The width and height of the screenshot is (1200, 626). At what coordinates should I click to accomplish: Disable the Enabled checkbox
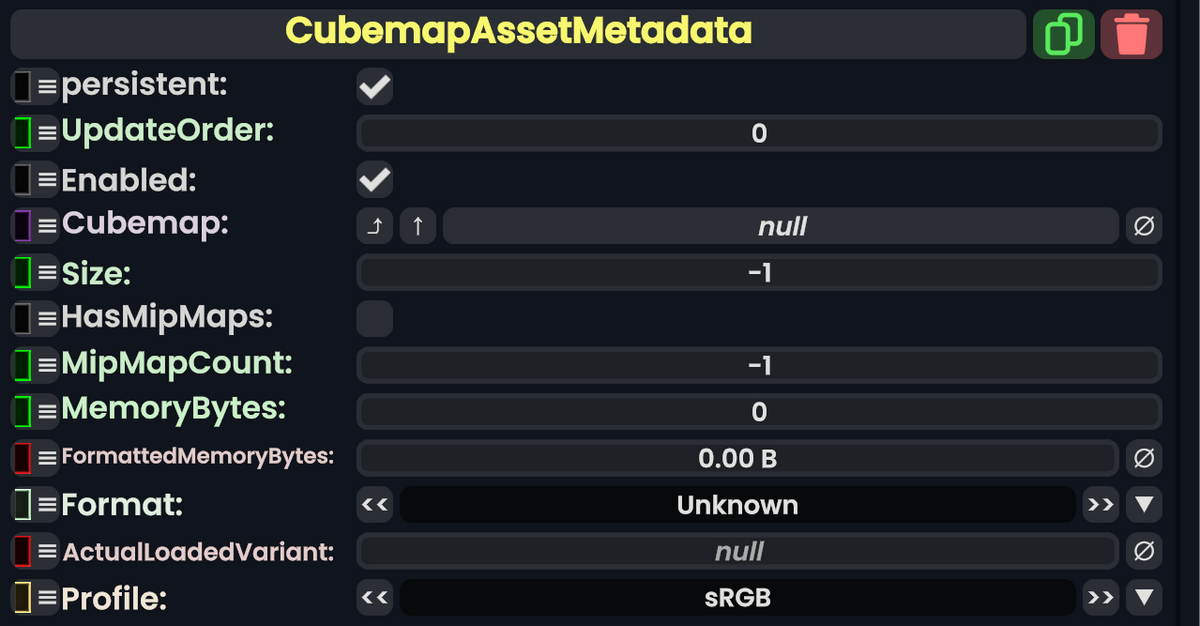click(x=374, y=179)
